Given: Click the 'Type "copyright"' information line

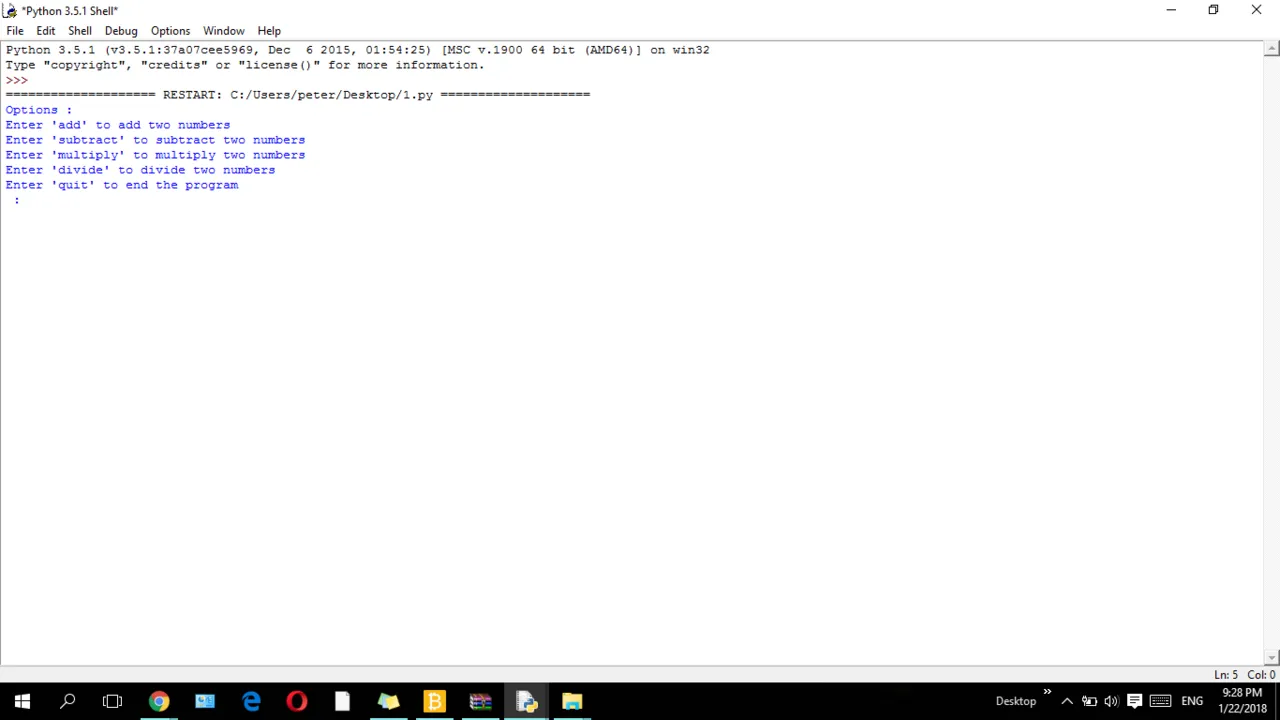Looking at the screenshot, I should click(245, 65).
